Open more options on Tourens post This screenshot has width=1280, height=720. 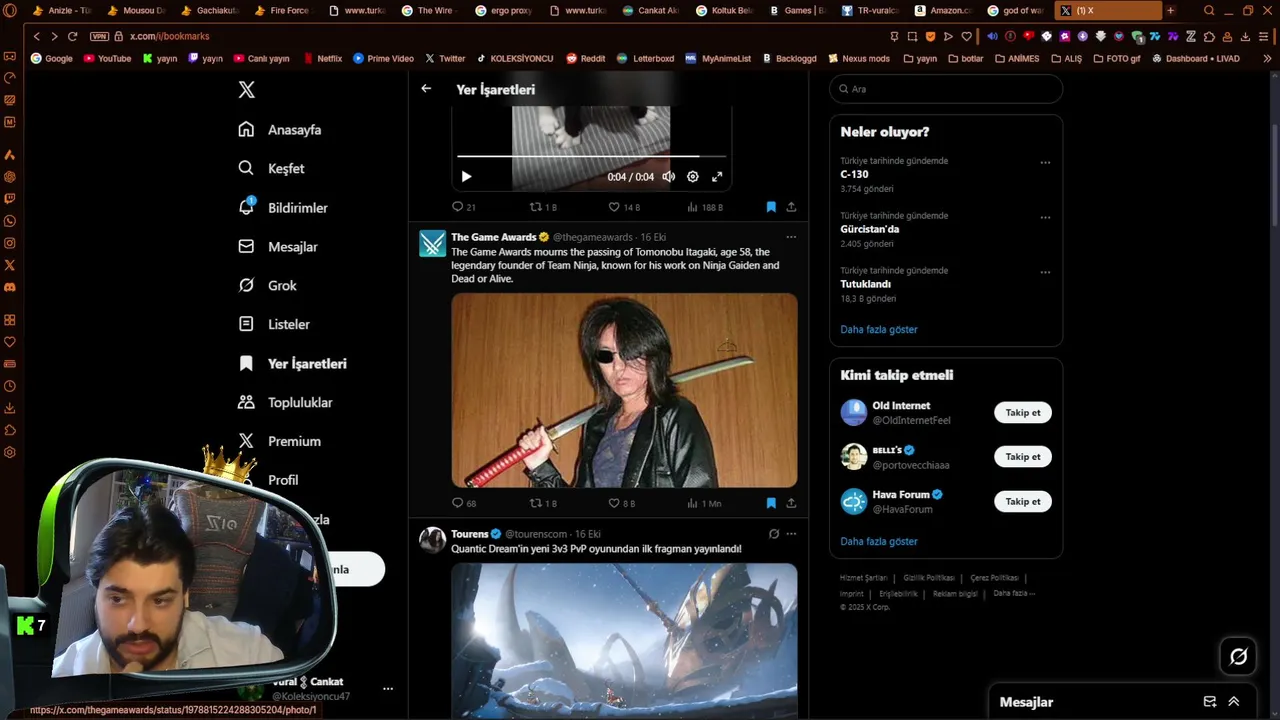[791, 534]
